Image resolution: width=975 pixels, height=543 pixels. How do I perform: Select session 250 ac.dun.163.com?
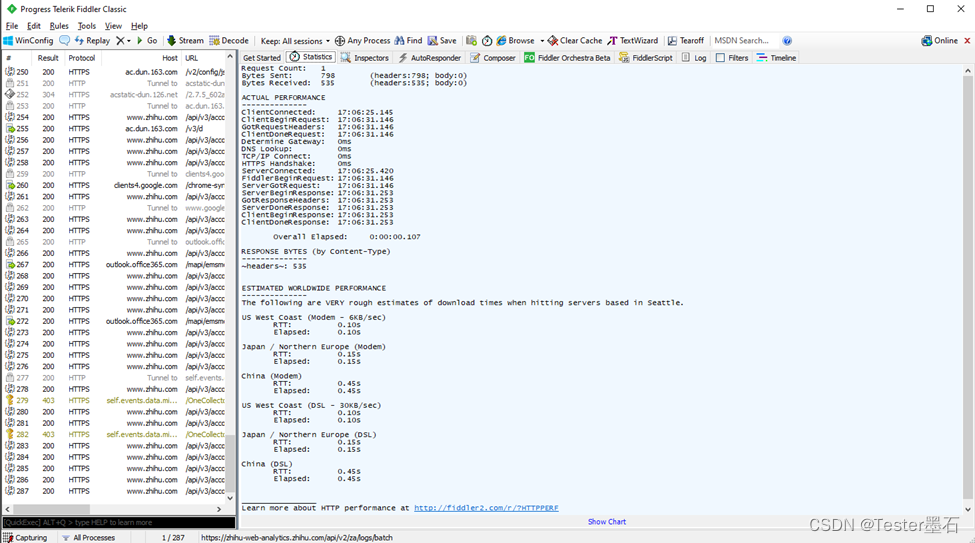click(115, 72)
